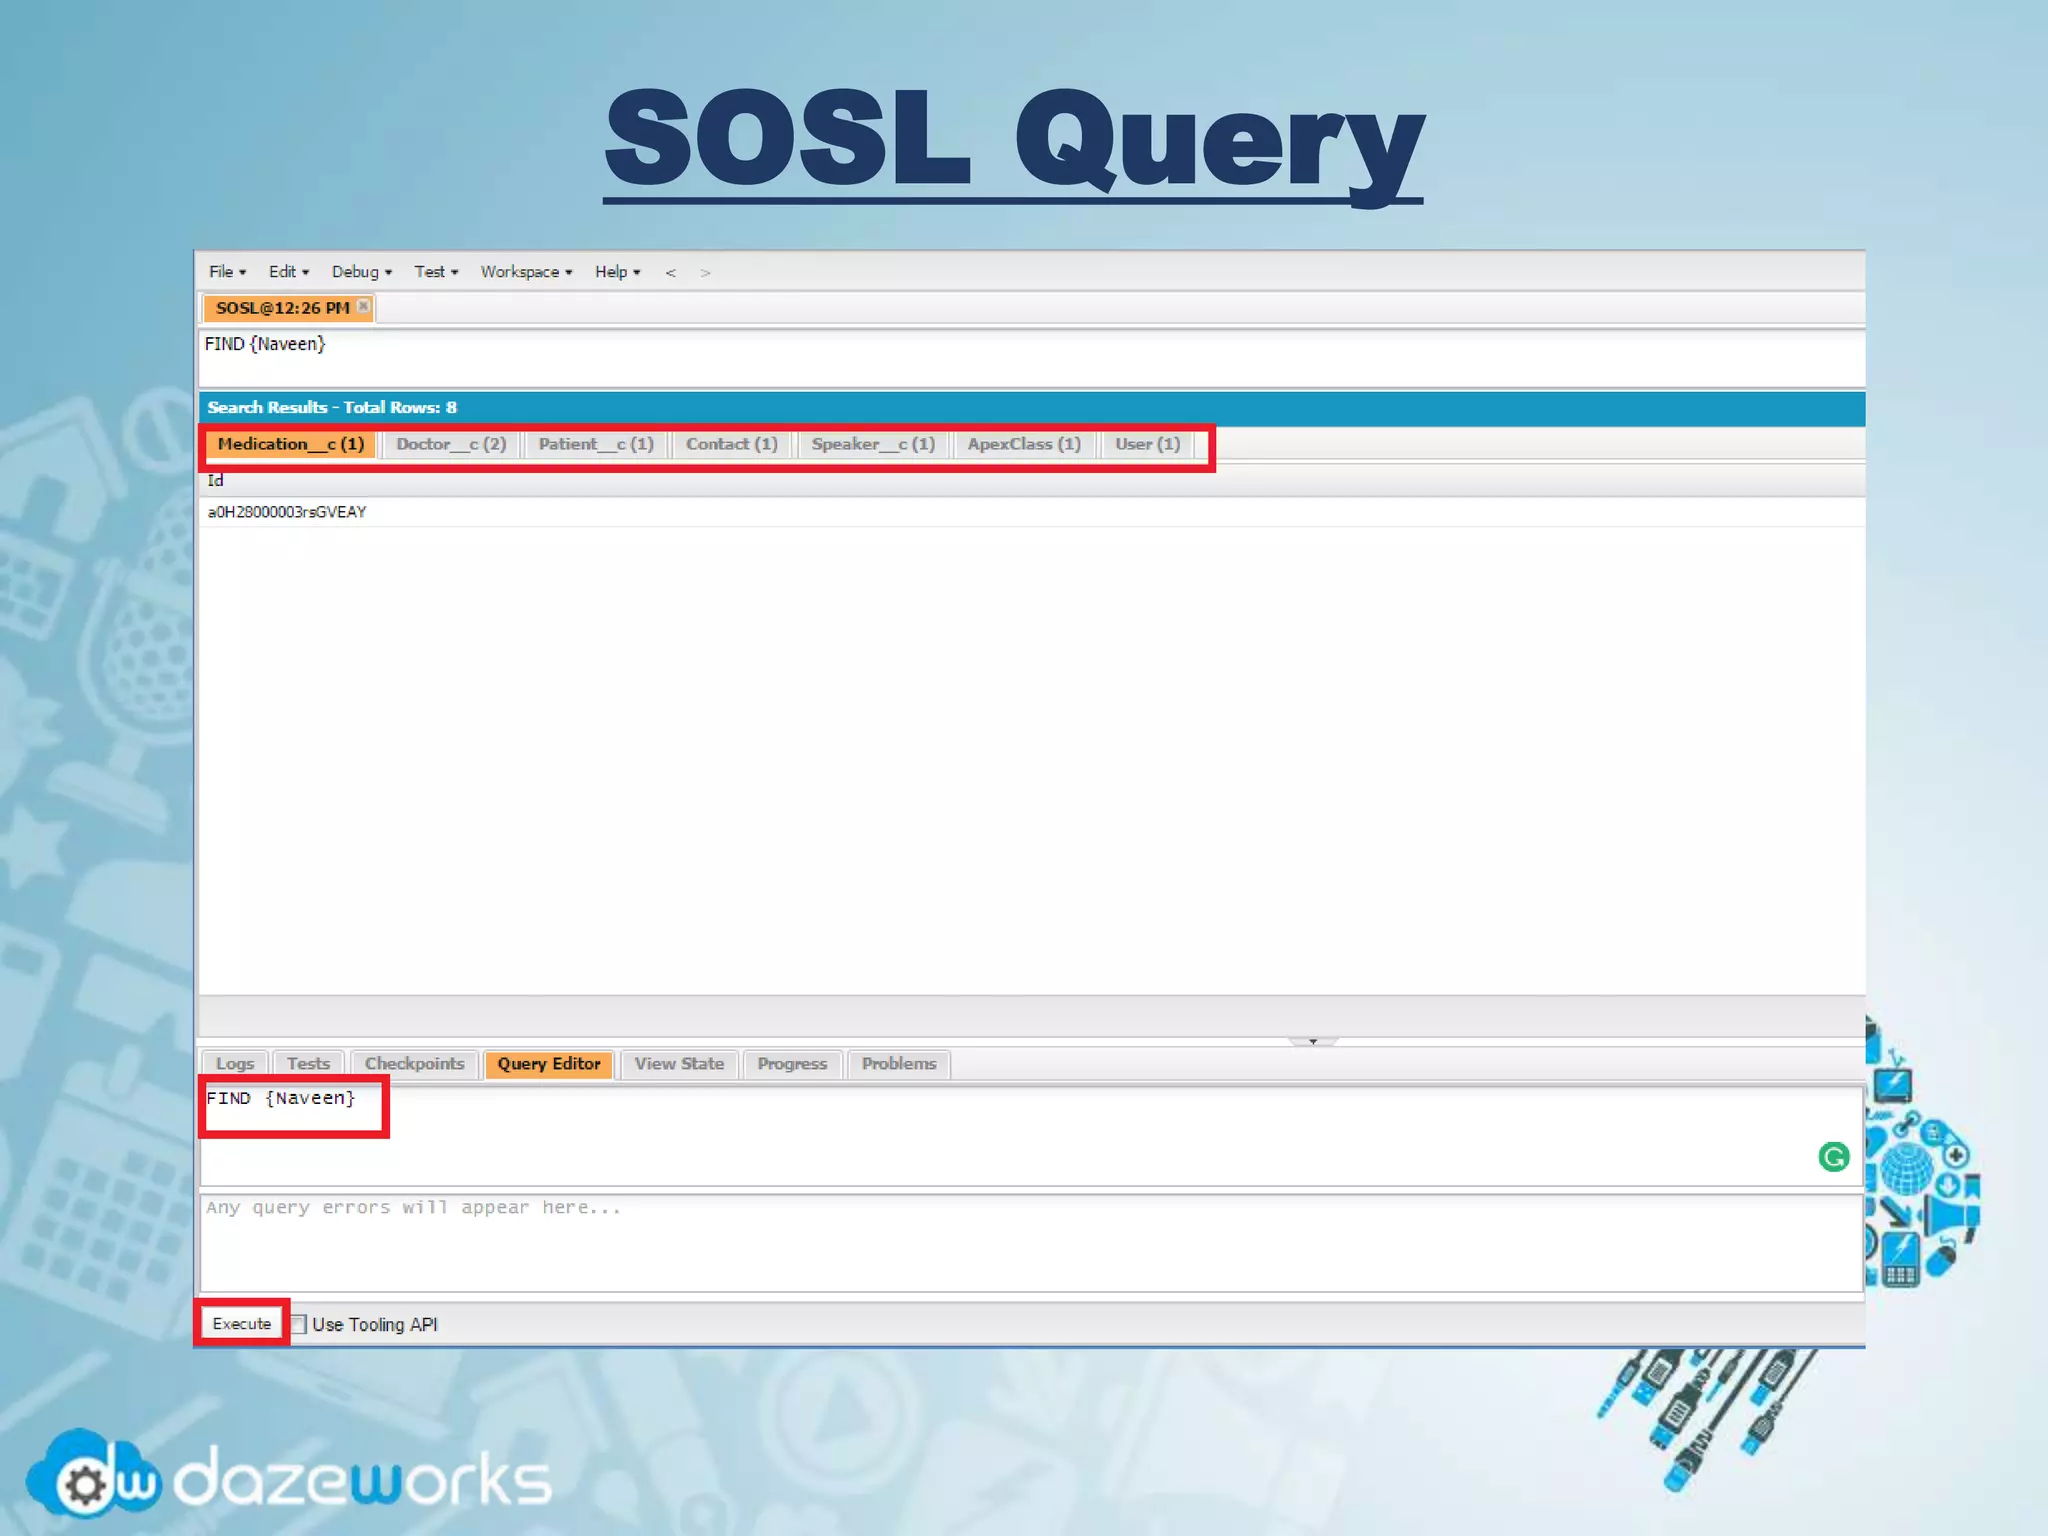Click the Id column header
The height and width of the screenshot is (1536, 2048).
click(216, 481)
